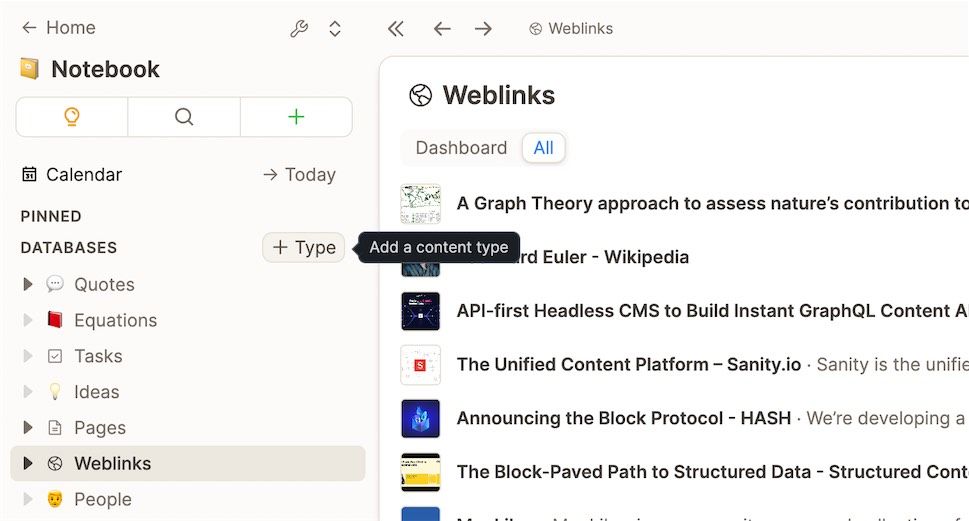Click the up-down chevron workspace switcher
This screenshot has width=969, height=521.
335,29
